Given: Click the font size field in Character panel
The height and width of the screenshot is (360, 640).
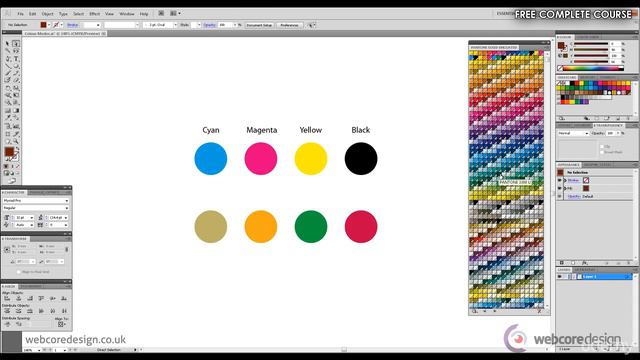Looking at the screenshot, I should (x=23, y=218).
